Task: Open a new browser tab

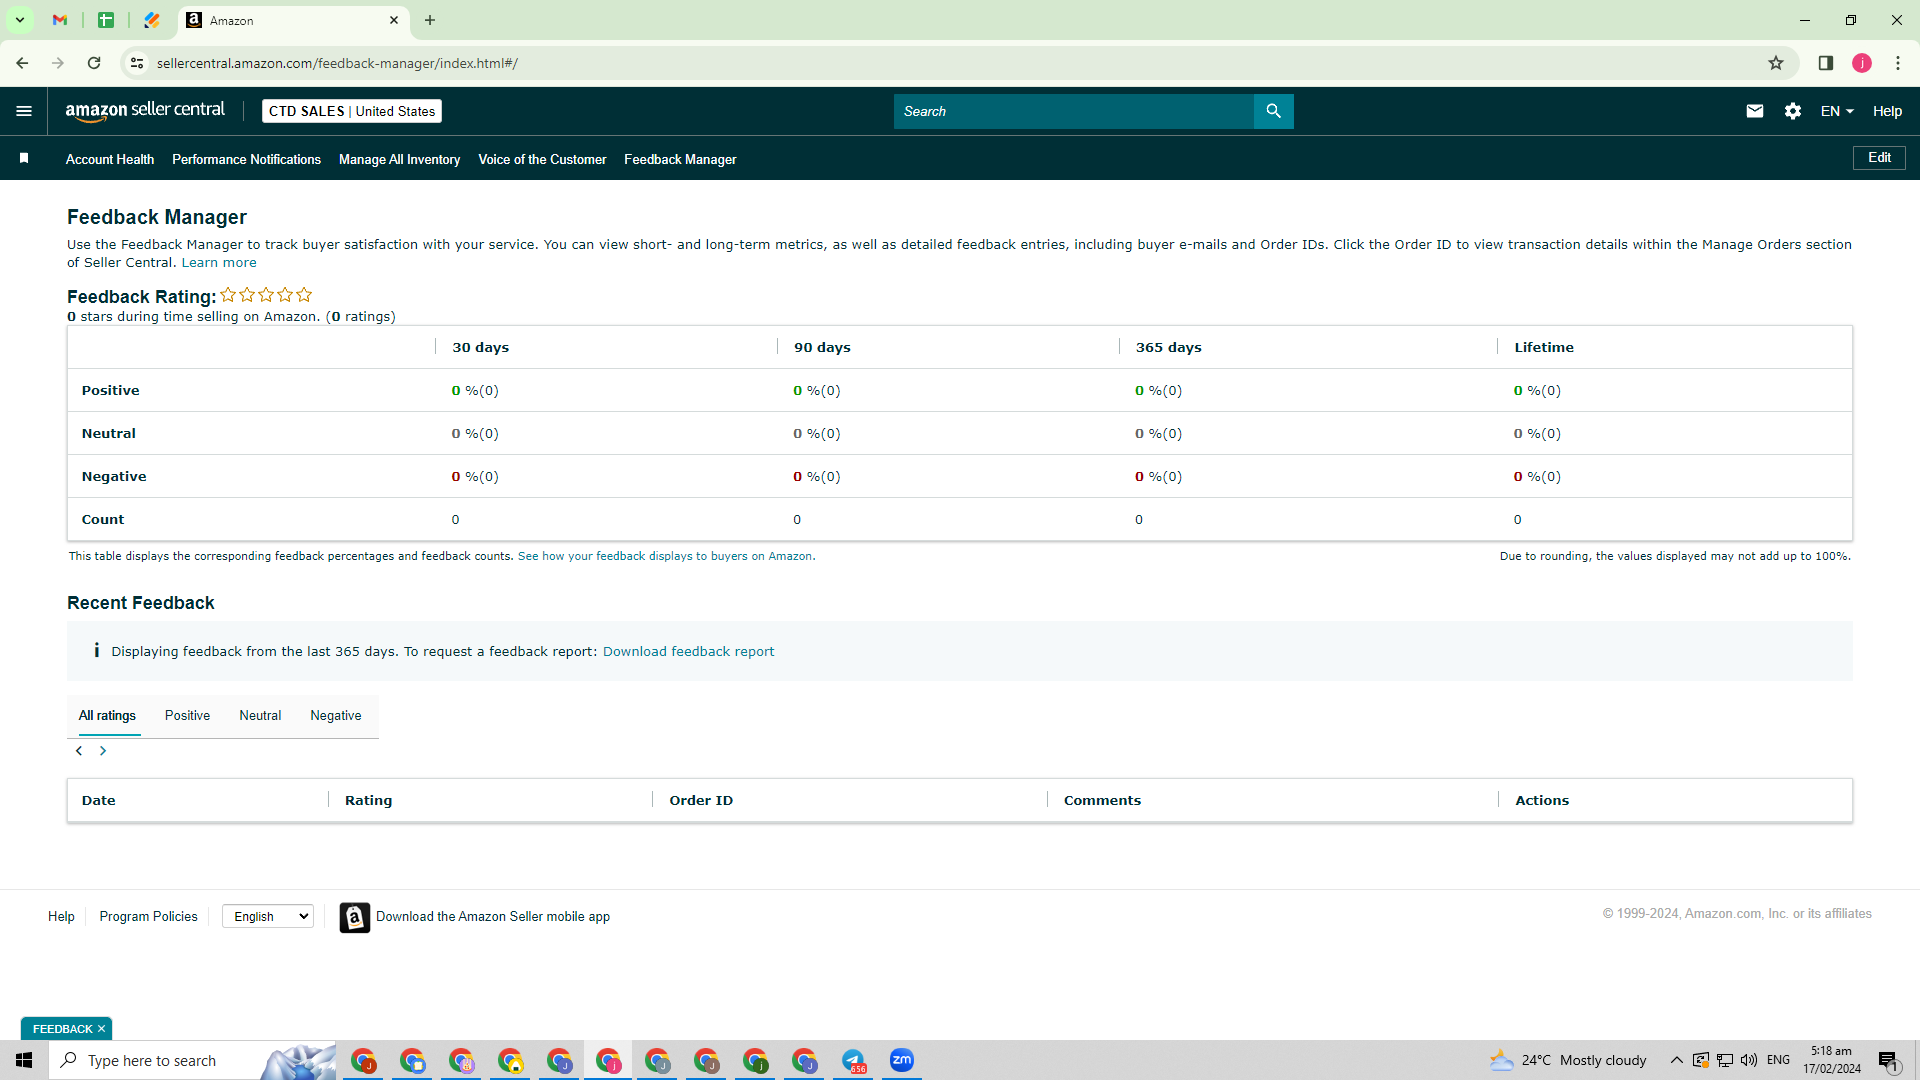Action: tap(430, 20)
